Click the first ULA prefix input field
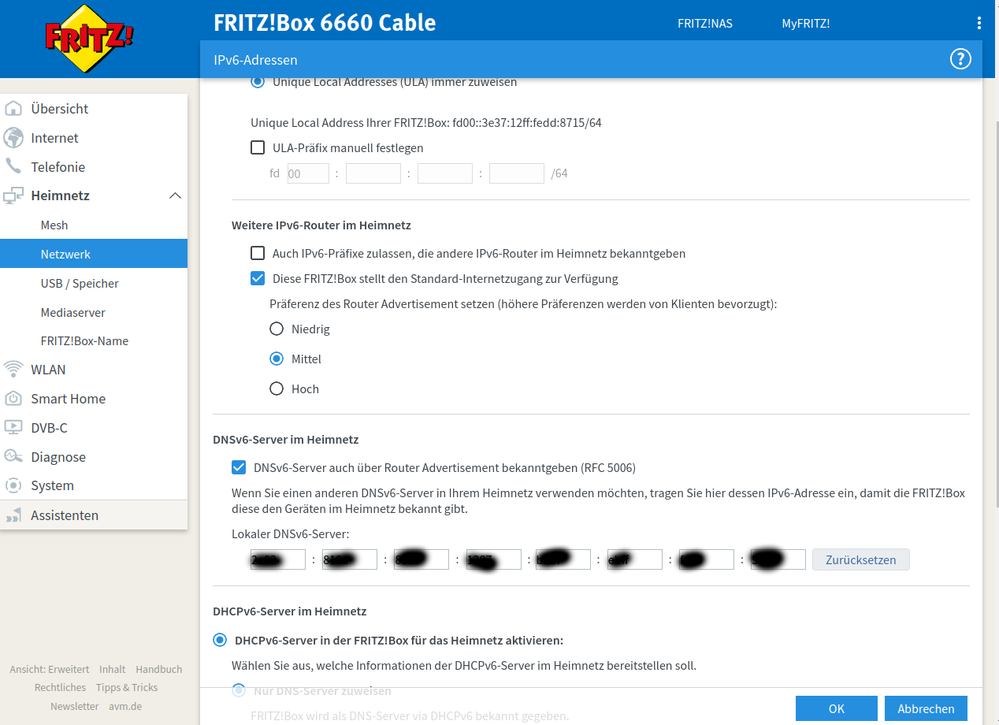999x725 pixels. point(307,172)
